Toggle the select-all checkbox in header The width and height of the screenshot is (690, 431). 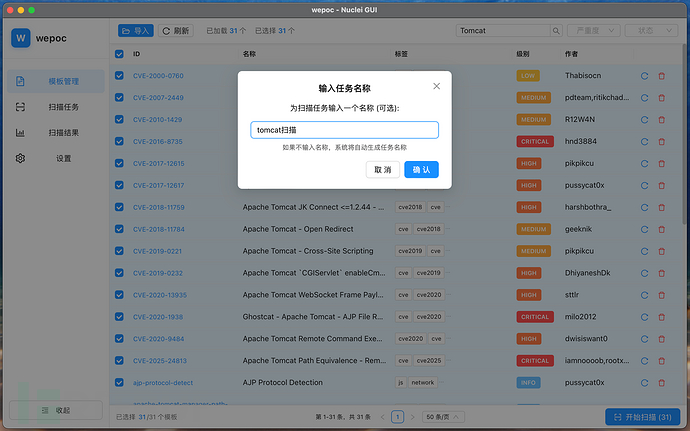120,54
